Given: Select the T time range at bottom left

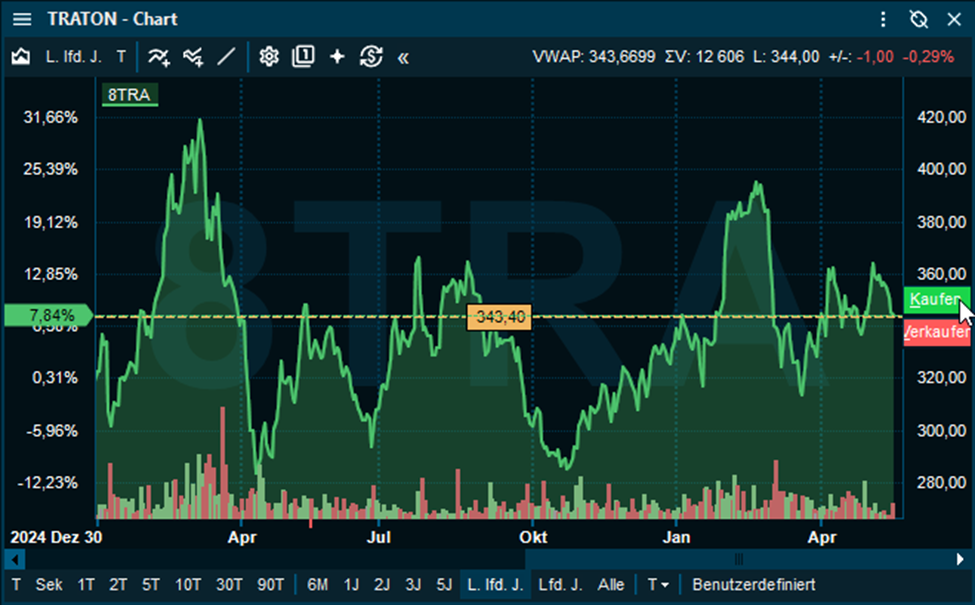Looking at the screenshot, I should click(16, 585).
